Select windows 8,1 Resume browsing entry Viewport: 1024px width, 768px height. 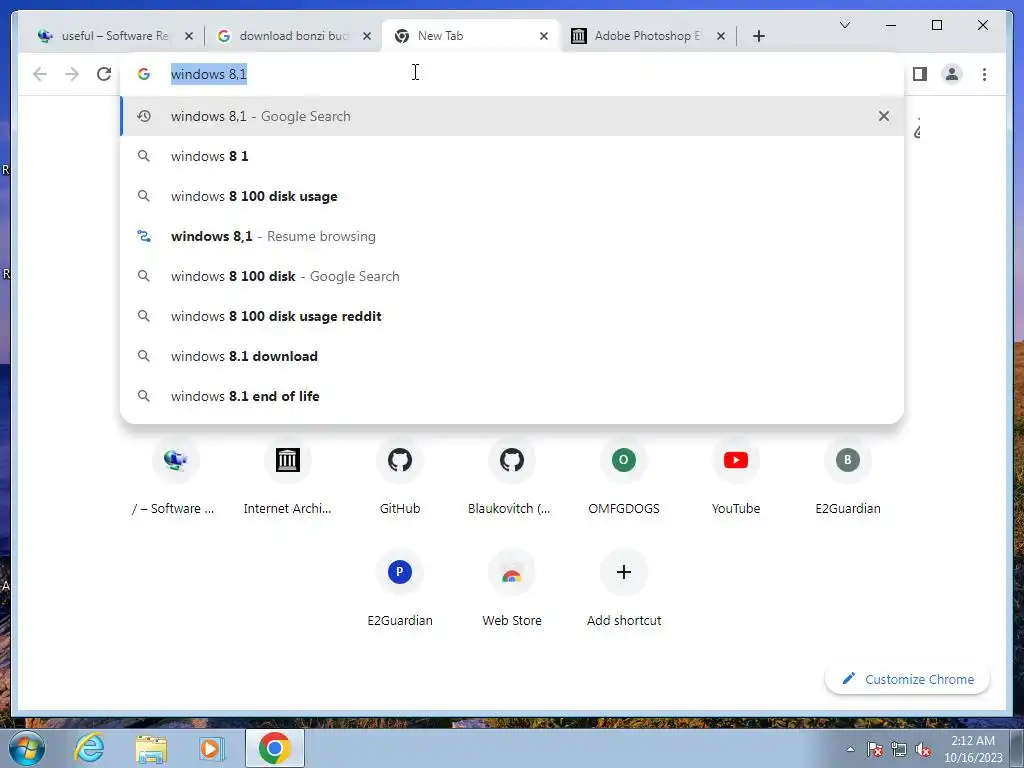pos(513,236)
